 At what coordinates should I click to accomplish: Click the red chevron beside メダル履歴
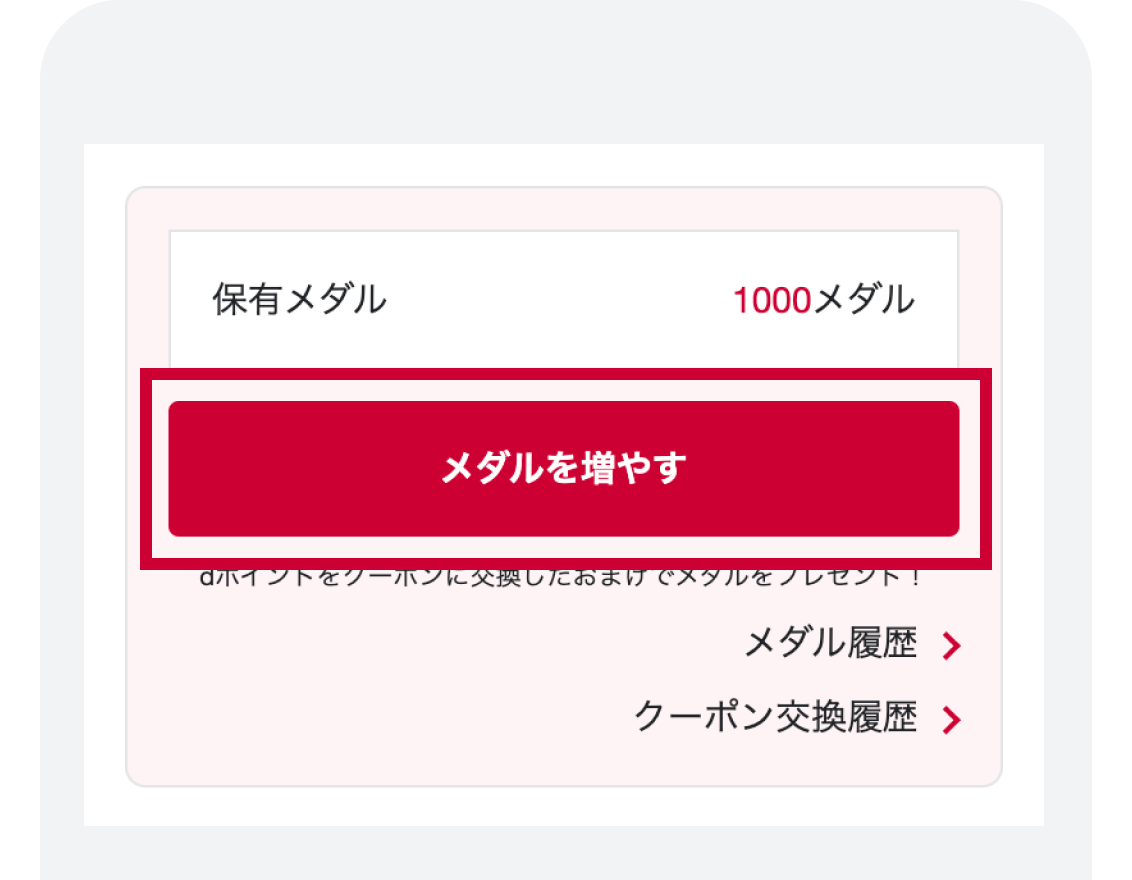point(952,645)
